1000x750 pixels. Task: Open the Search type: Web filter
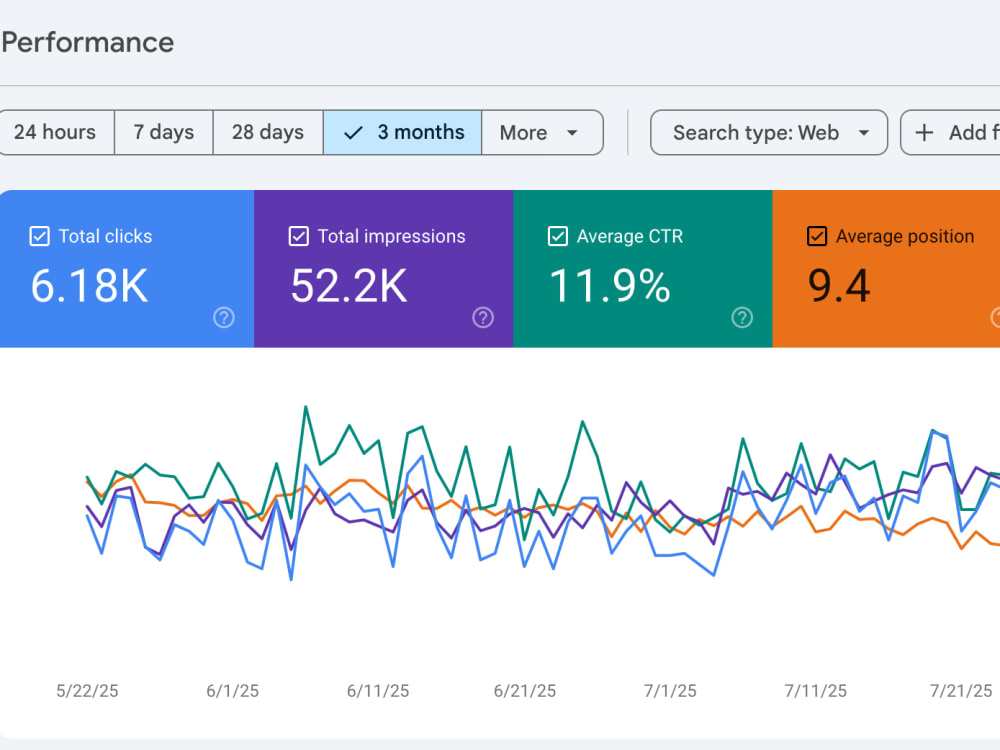pyautogui.click(x=769, y=133)
